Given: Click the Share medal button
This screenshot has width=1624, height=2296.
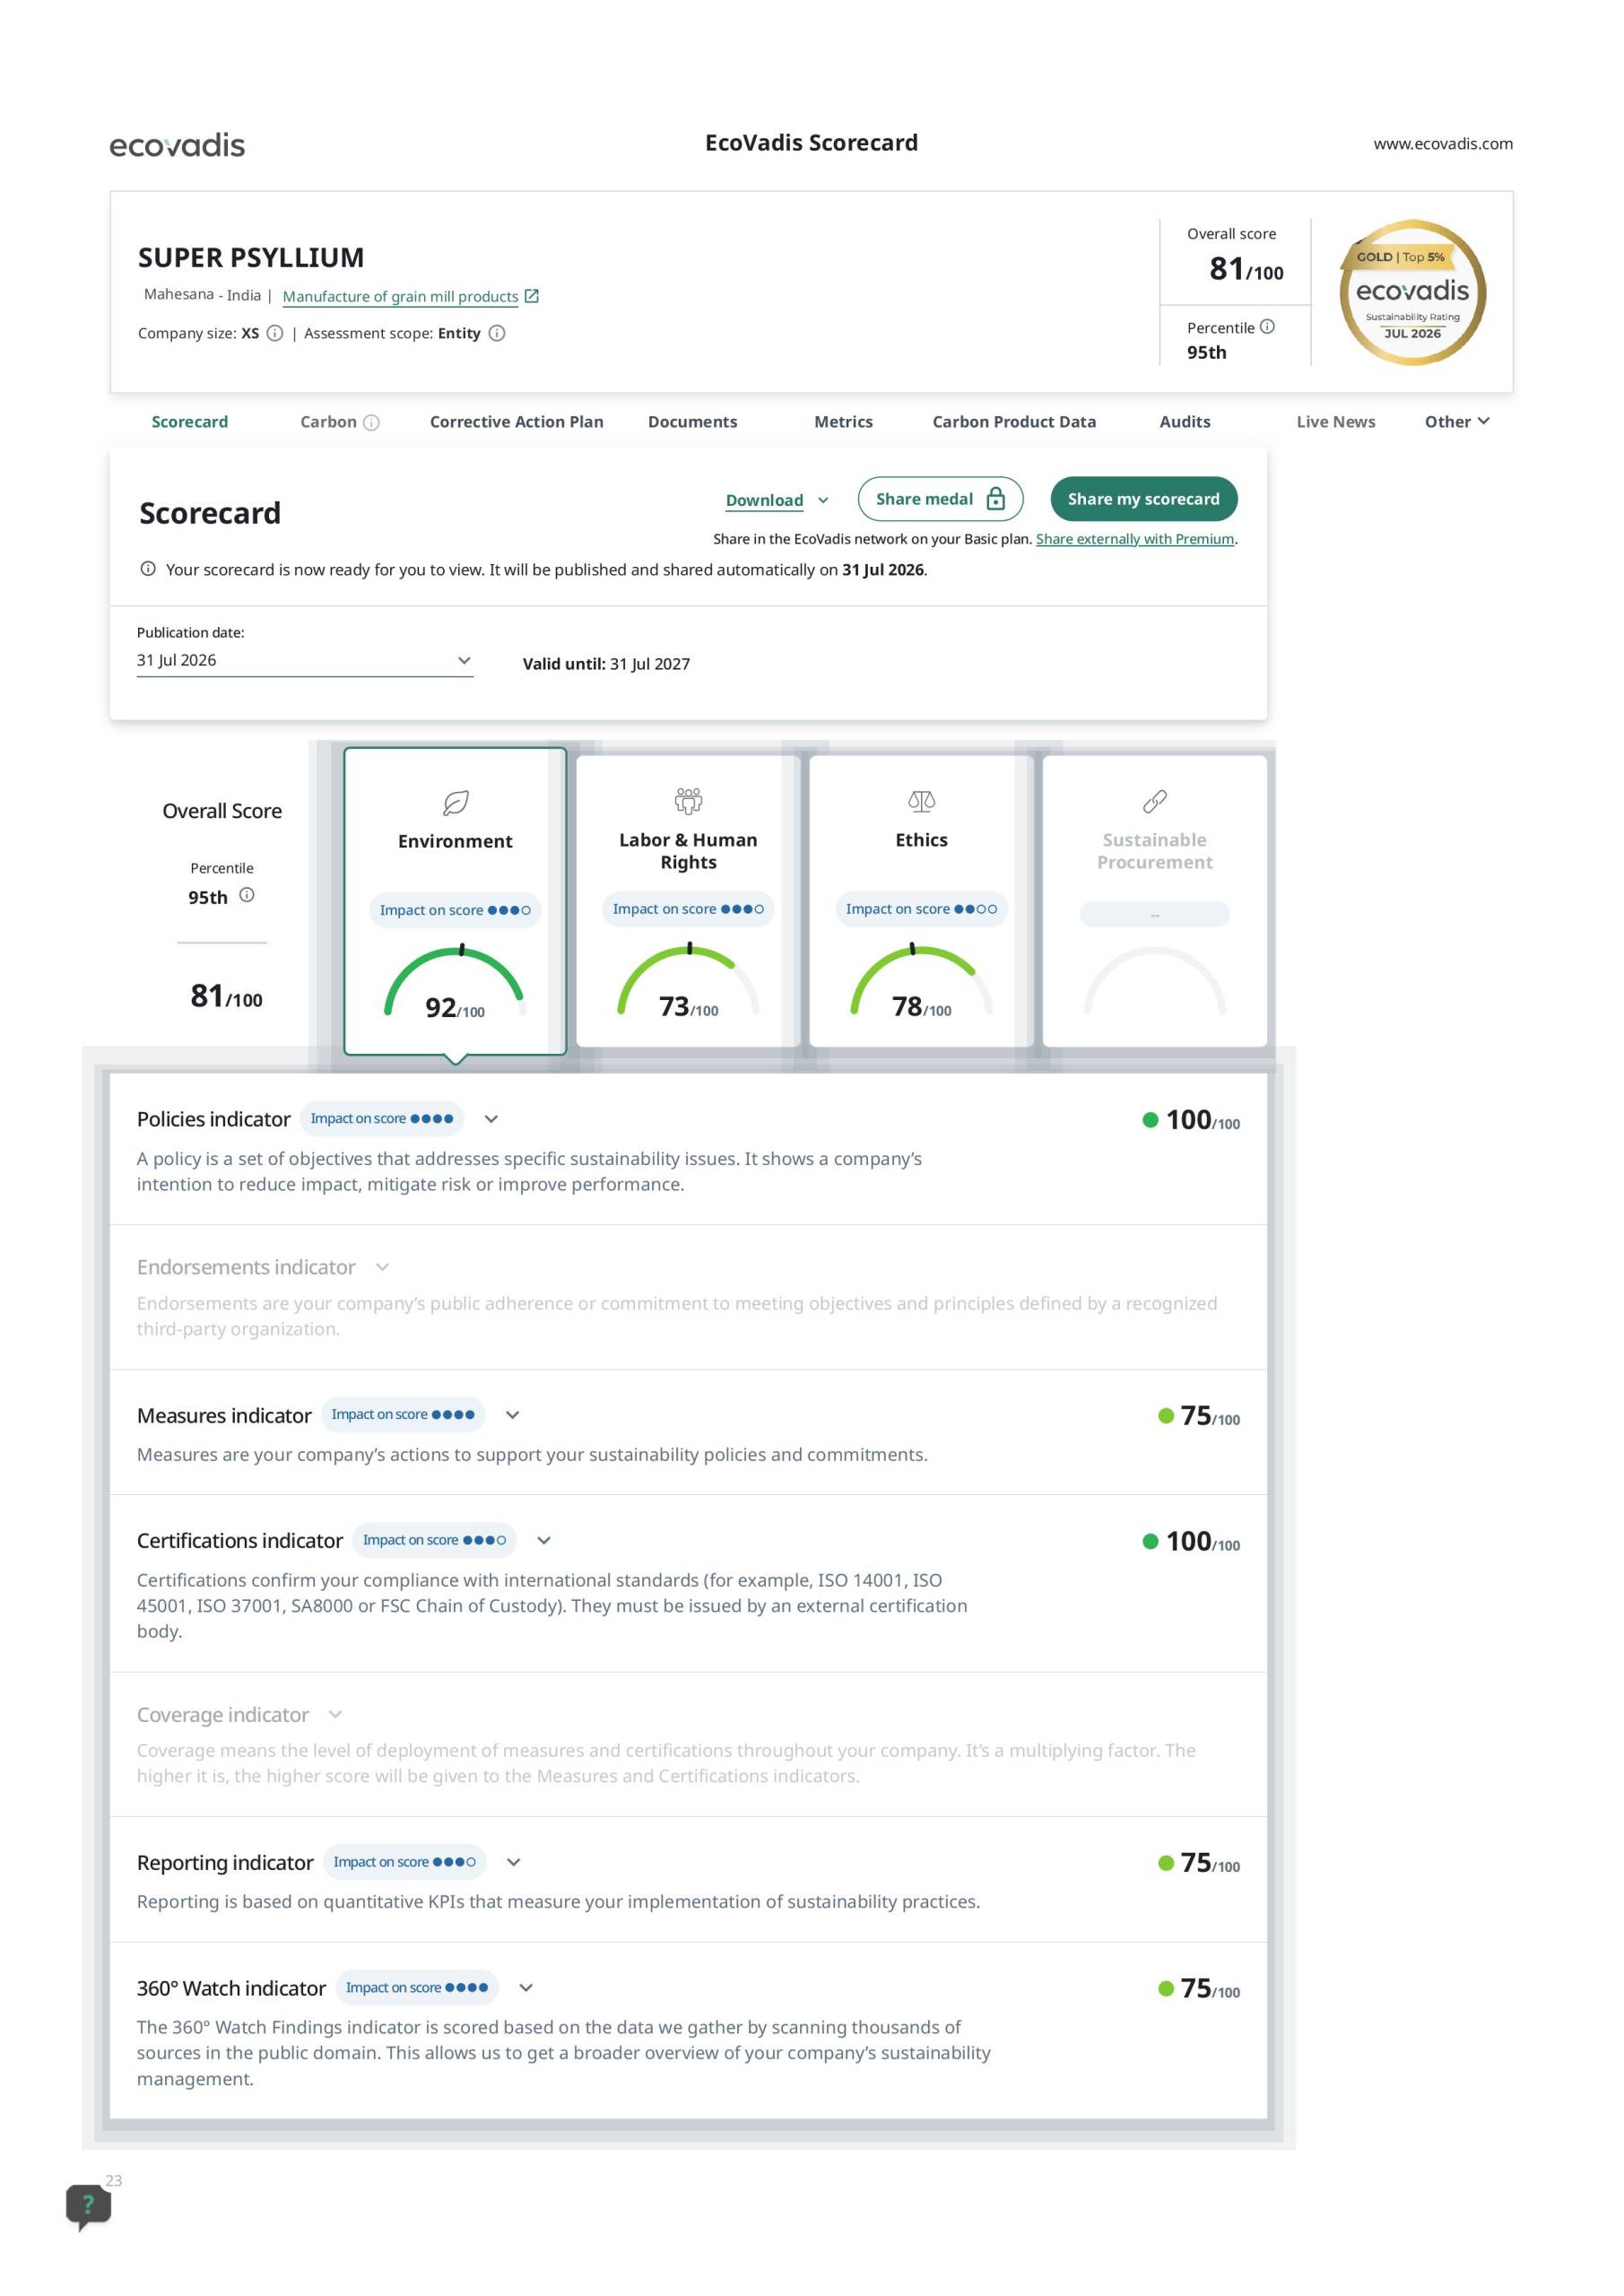Looking at the screenshot, I should pyautogui.click(x=940, y=499).
